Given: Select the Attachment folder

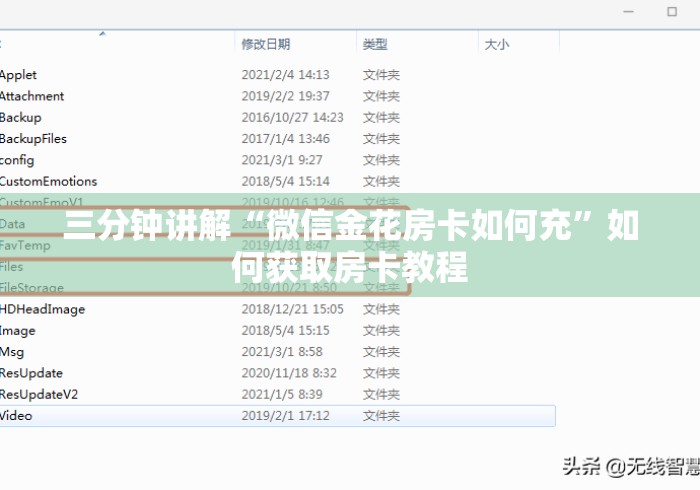Looking at the screenshot, I should (x=32, y=96).
